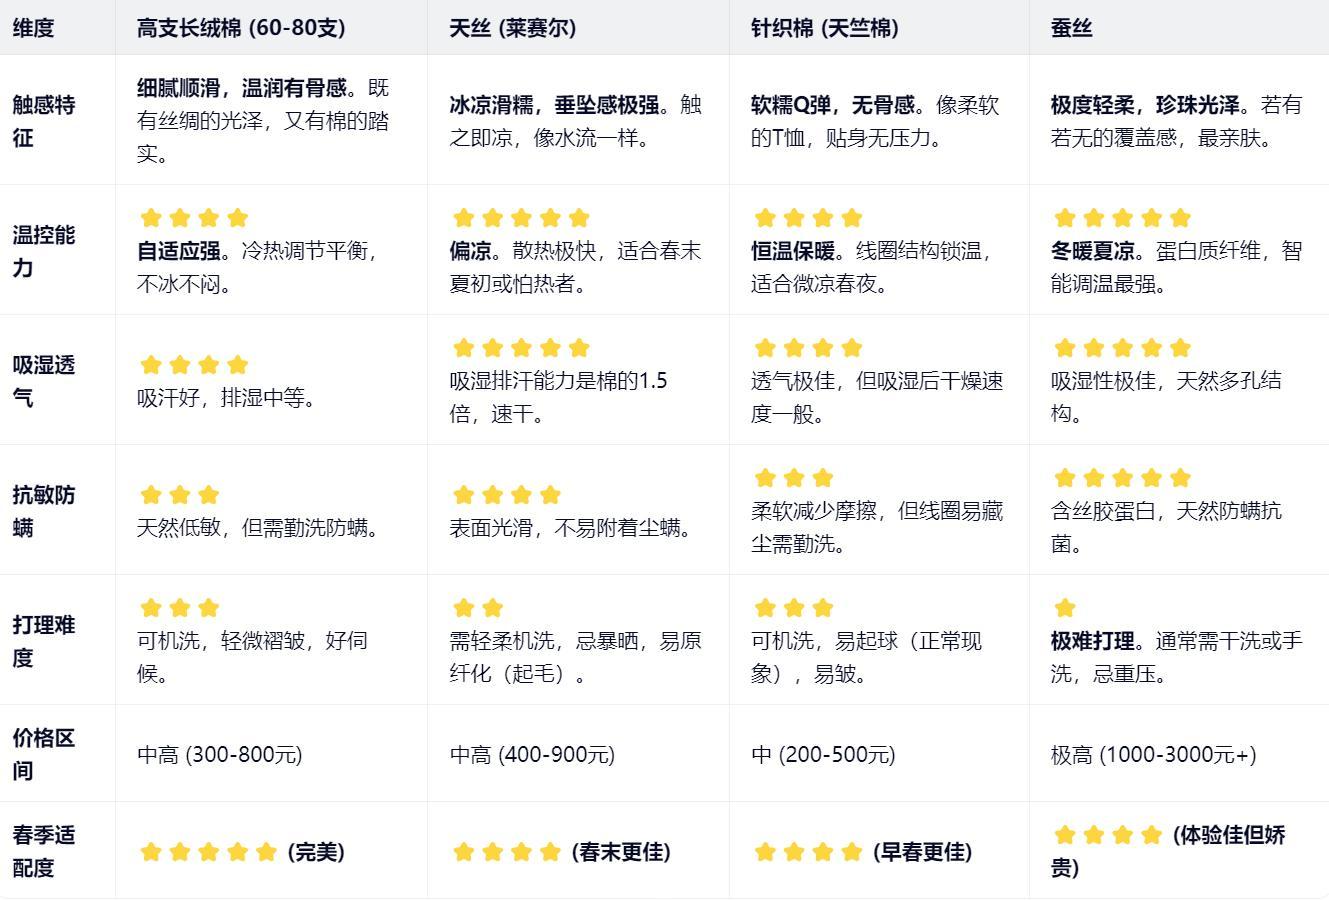
Task: Click the five-star 完美 rating in 春季适配度 row
Action: click(x=208, y=852)
